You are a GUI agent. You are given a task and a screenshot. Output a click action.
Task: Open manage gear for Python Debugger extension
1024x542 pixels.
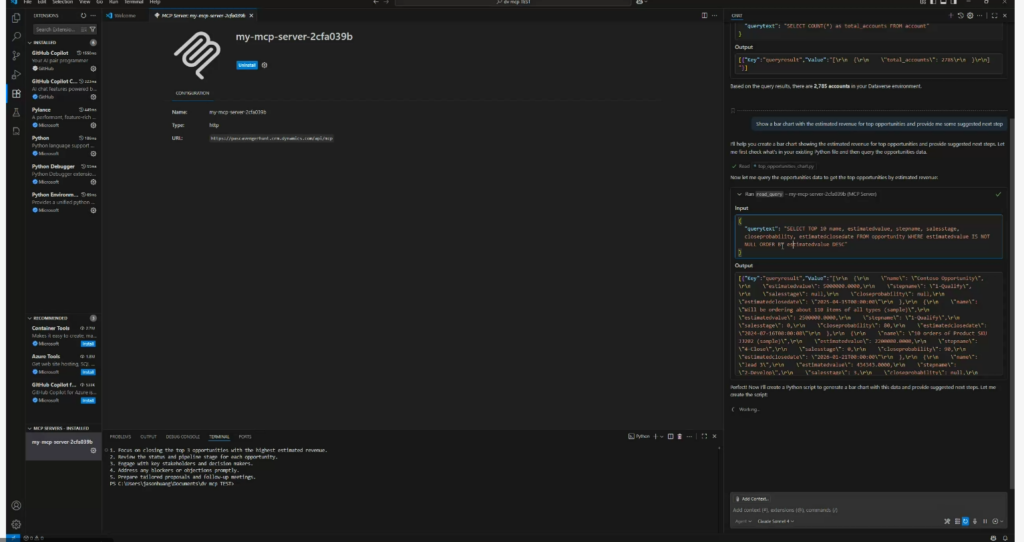click(x=93, y=182)
